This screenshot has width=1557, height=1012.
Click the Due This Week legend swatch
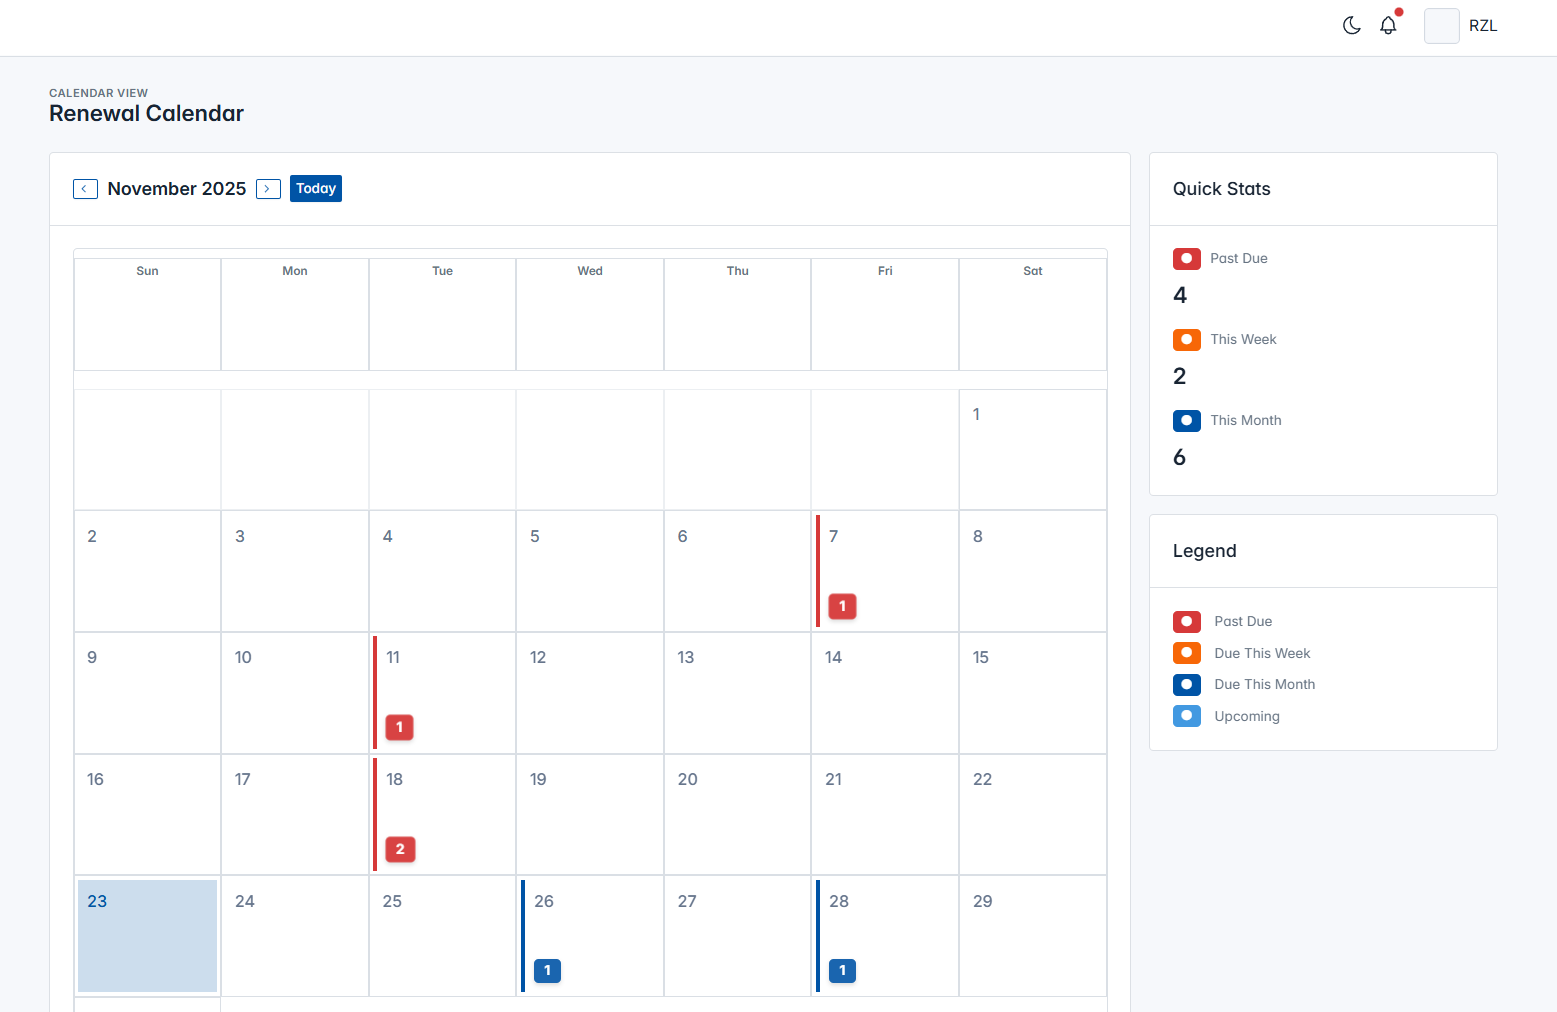1186,653
